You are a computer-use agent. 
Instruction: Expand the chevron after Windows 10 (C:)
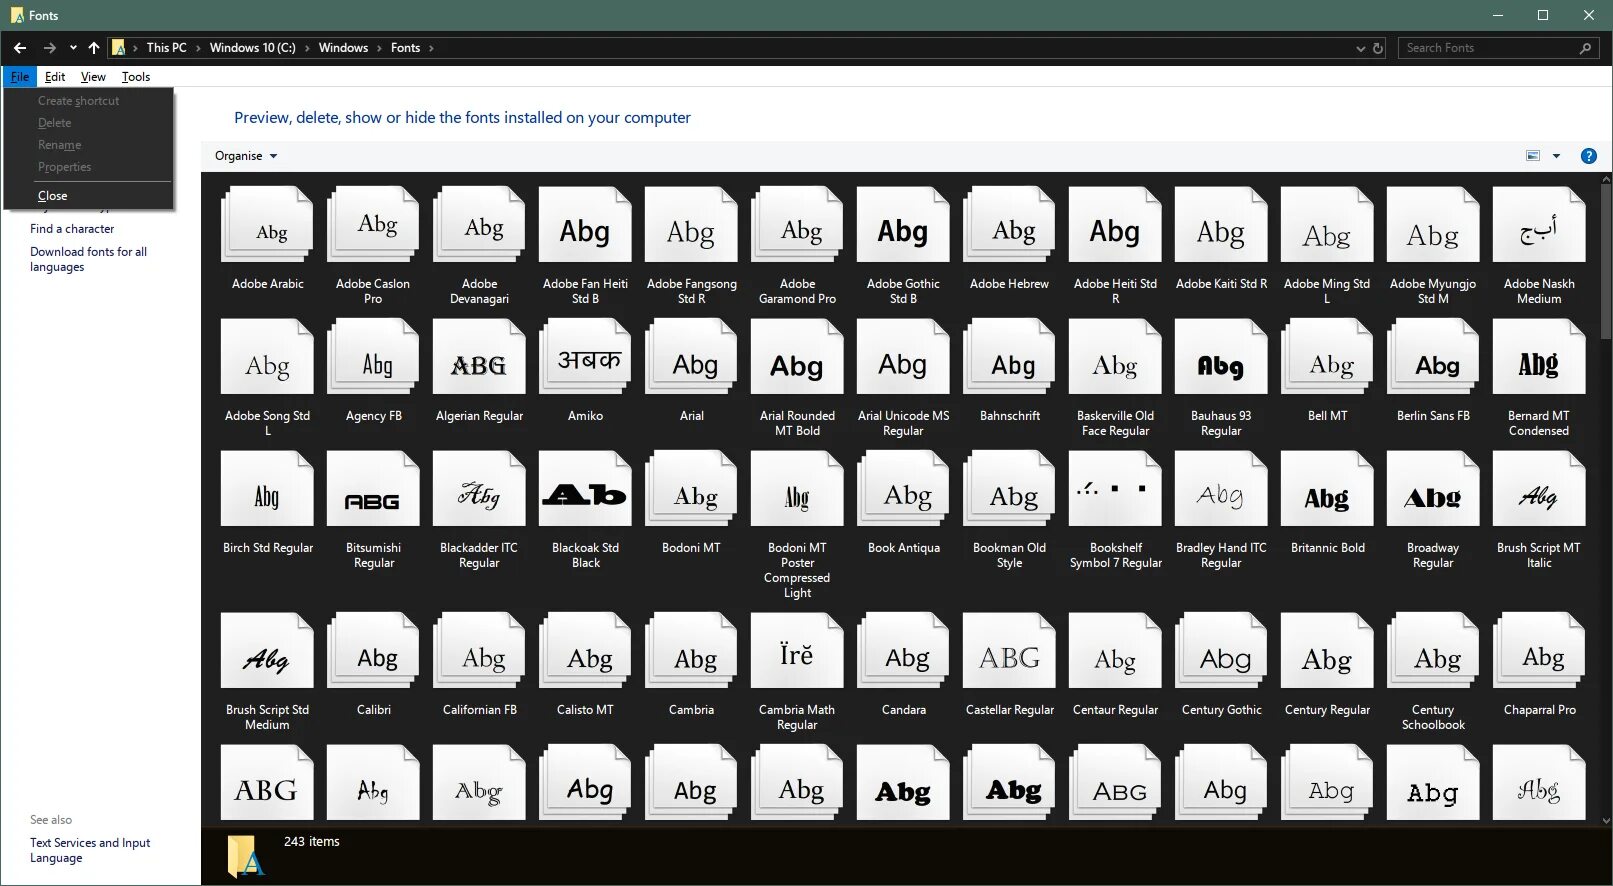pyautogui.click(x=307, y=48)
